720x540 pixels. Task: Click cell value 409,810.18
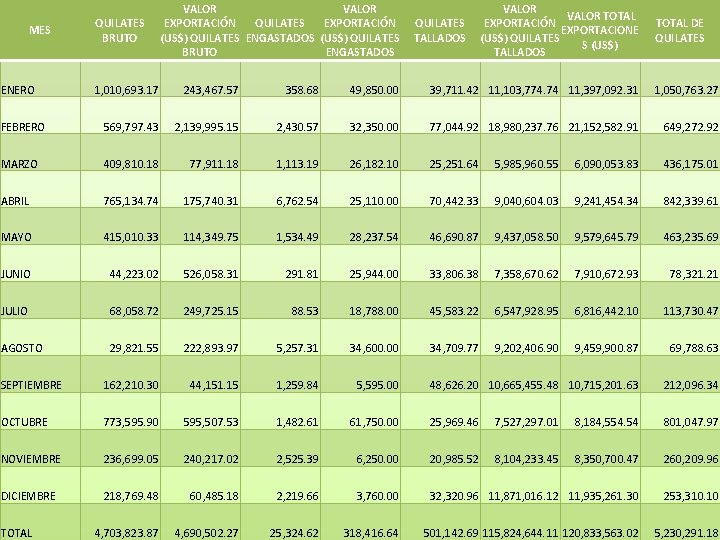click(131, 164)
